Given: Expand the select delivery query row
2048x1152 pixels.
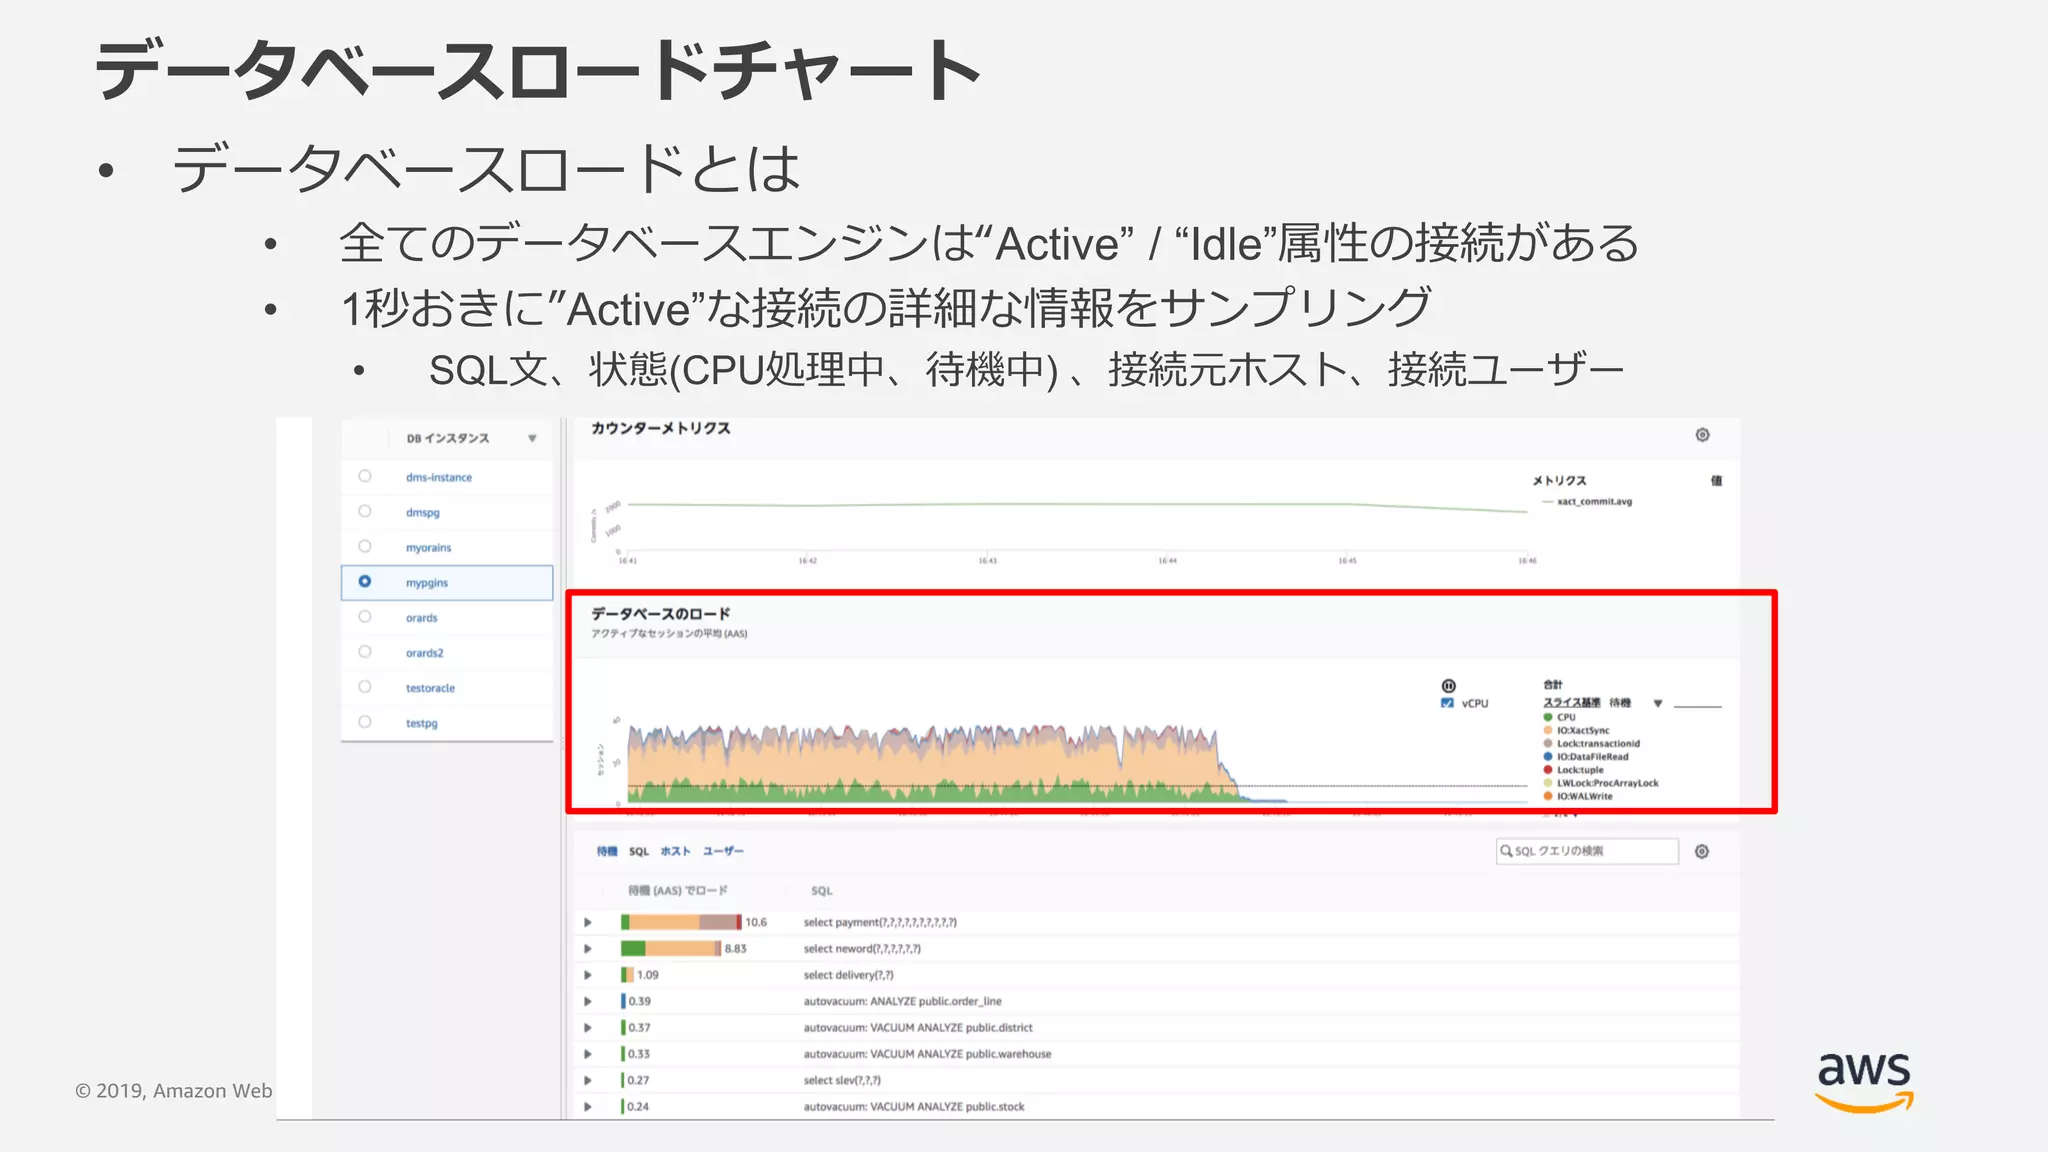Looking at the screenshot, I should (588, 975).
